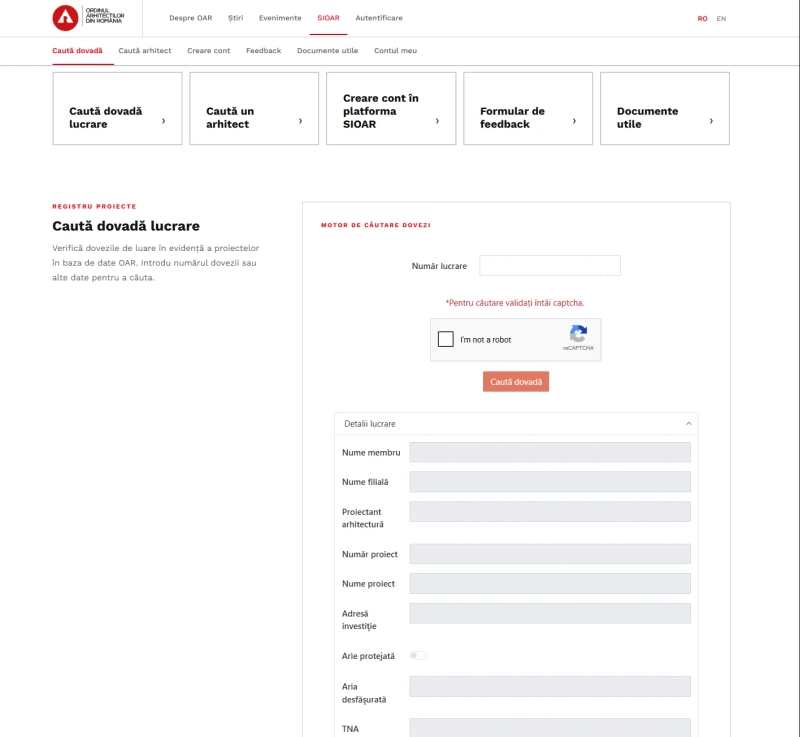The image size is (800, 737).
Task: Click the Număr proiect field
Action: click(x=550, y=554)
